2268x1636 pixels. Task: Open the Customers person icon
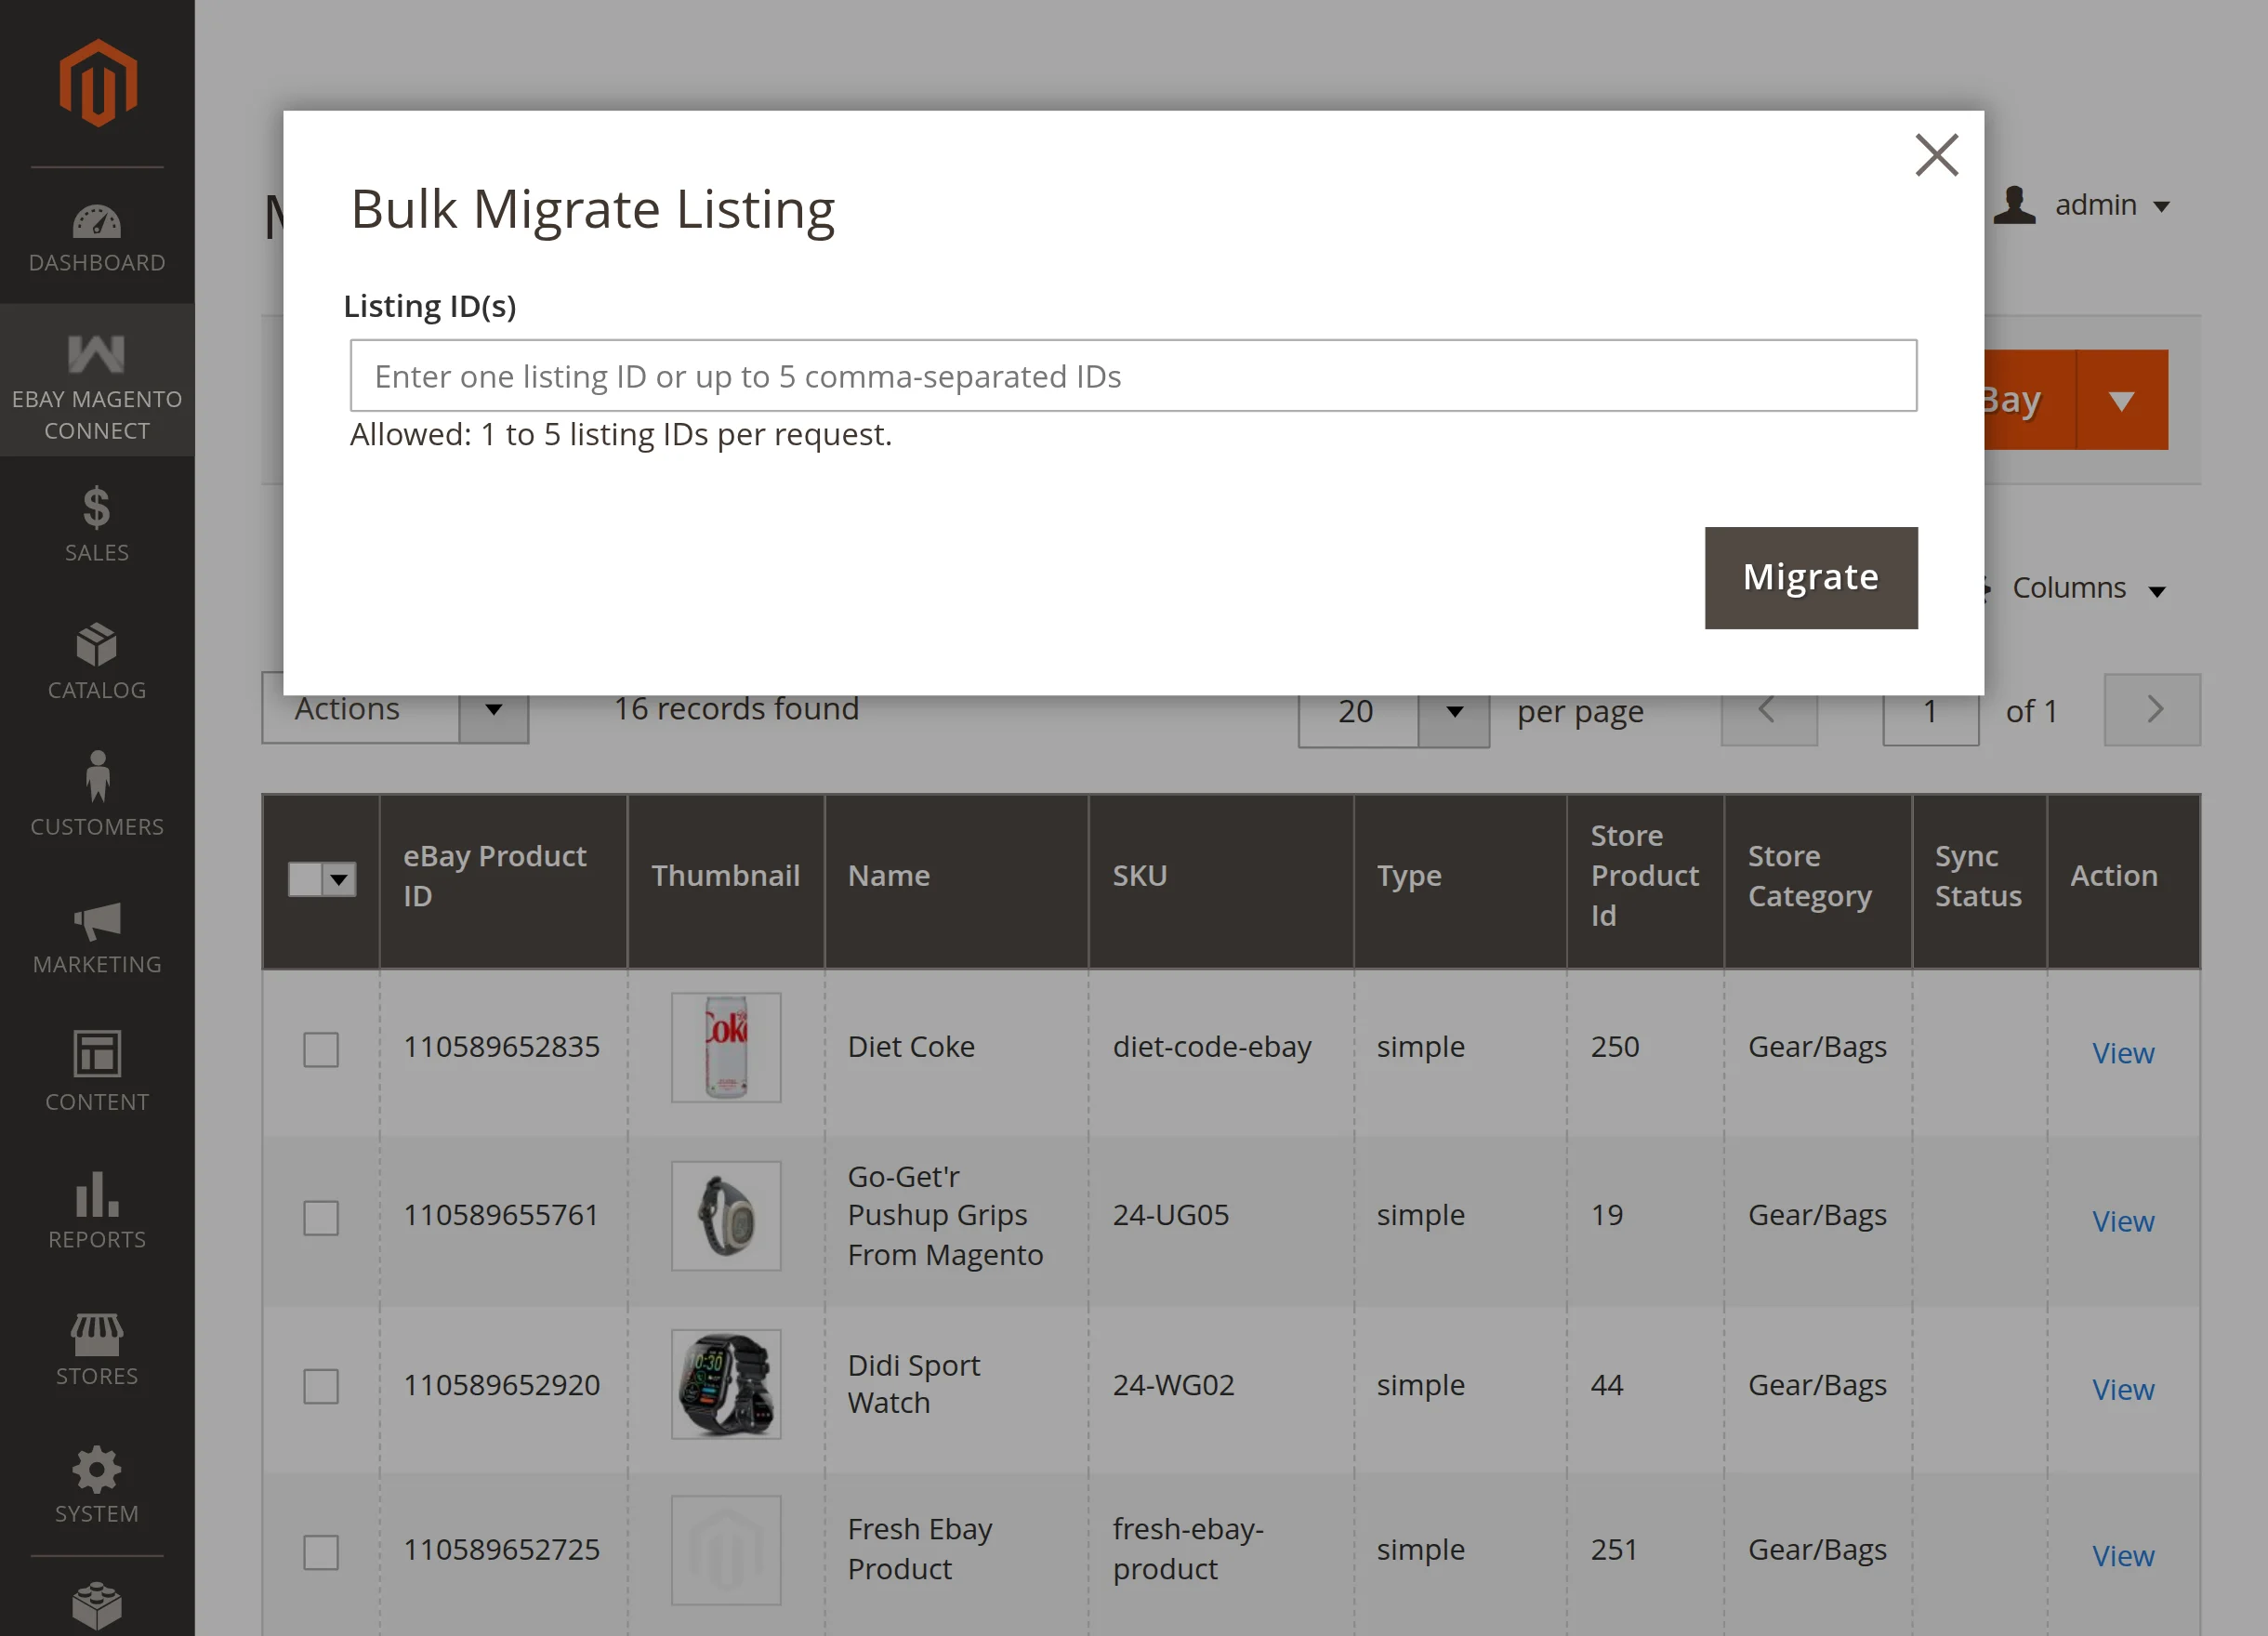click(x=97, y=777)
